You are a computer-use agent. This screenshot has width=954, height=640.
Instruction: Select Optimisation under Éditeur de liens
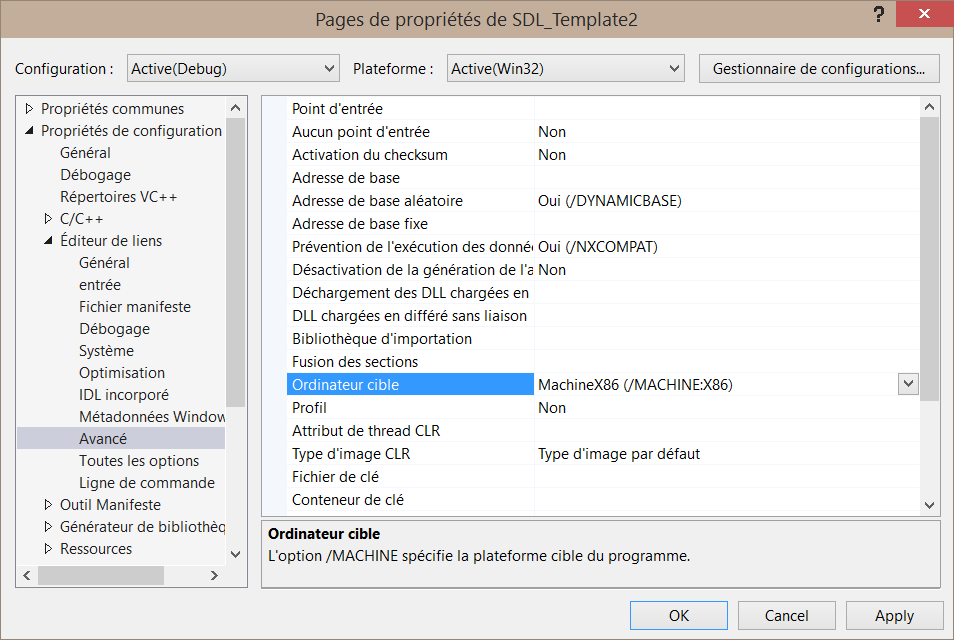122,373
